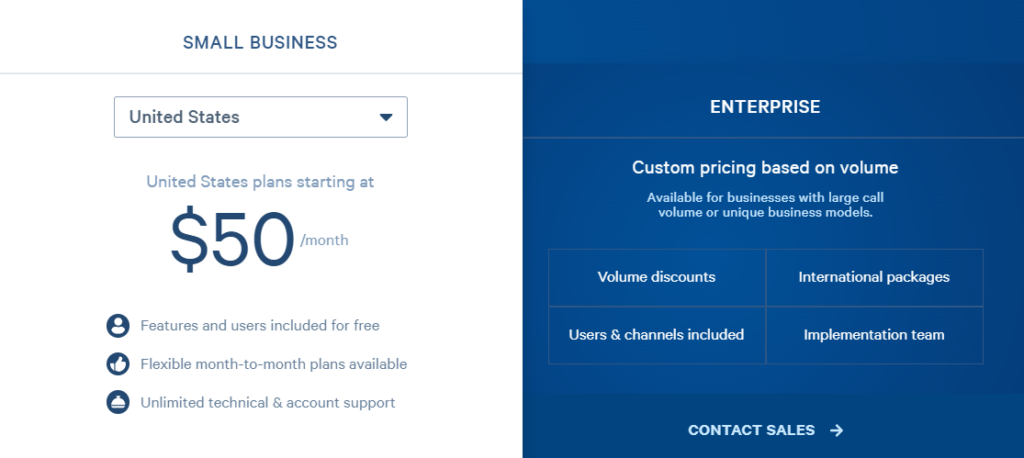
Task: Click the Contact Sales link
Action: point(752,430)
